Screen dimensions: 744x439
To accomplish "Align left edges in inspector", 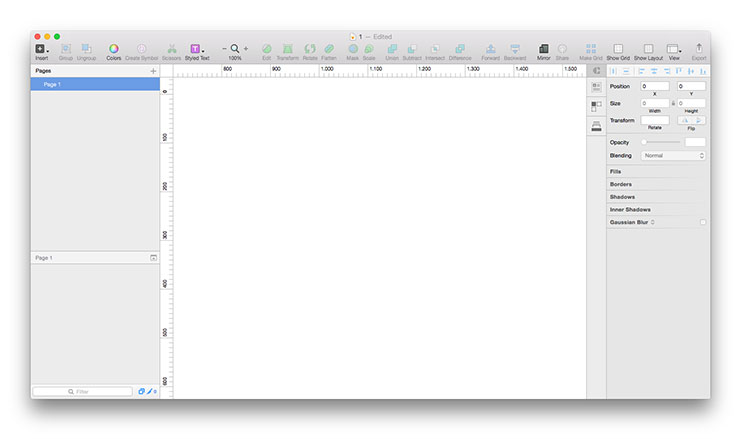I will [642, 71].
